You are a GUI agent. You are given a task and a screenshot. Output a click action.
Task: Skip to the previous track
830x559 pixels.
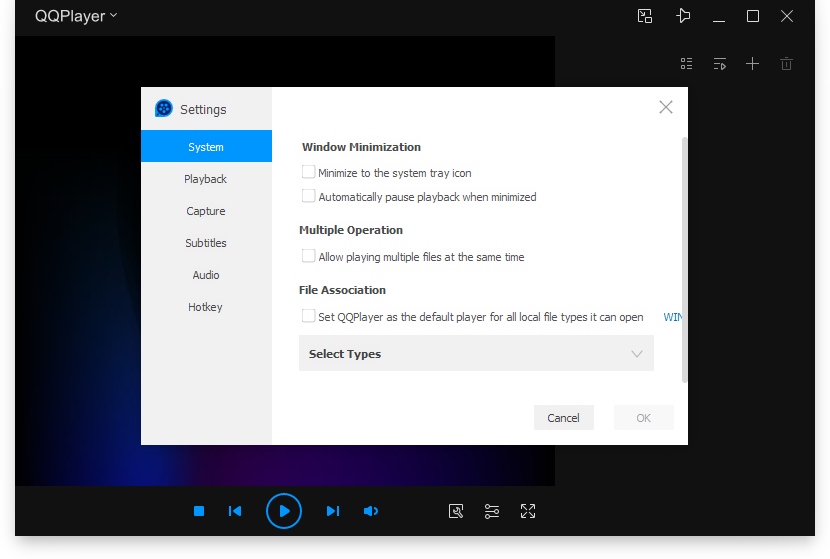pyautogui.click(x=235, y=511)
